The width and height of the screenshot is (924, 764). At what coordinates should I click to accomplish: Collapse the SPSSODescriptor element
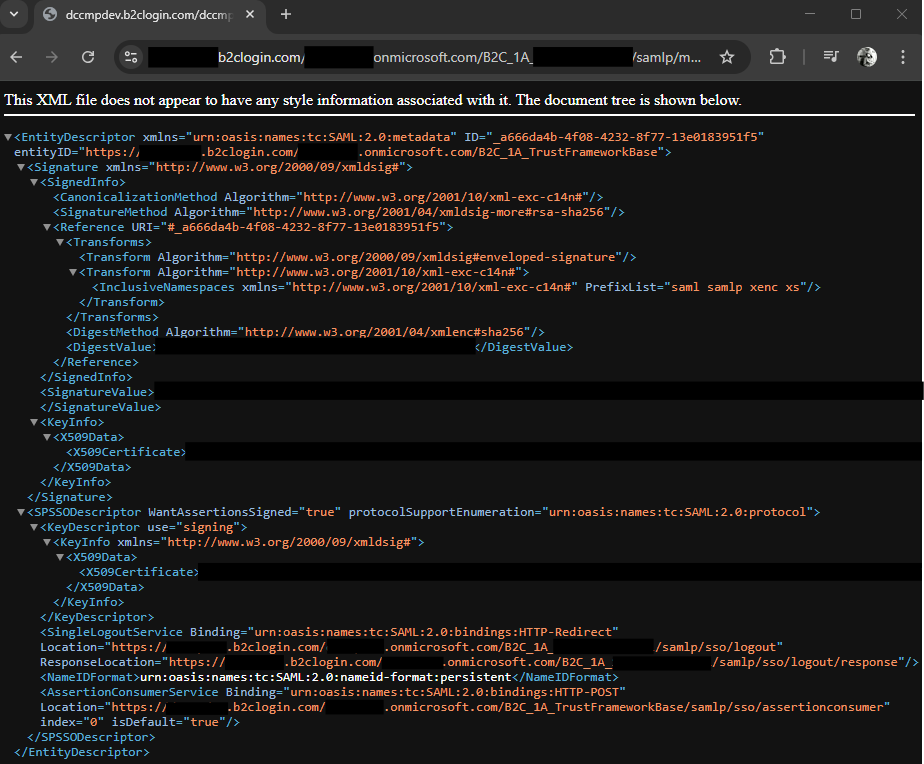click(x=21, y=512)
